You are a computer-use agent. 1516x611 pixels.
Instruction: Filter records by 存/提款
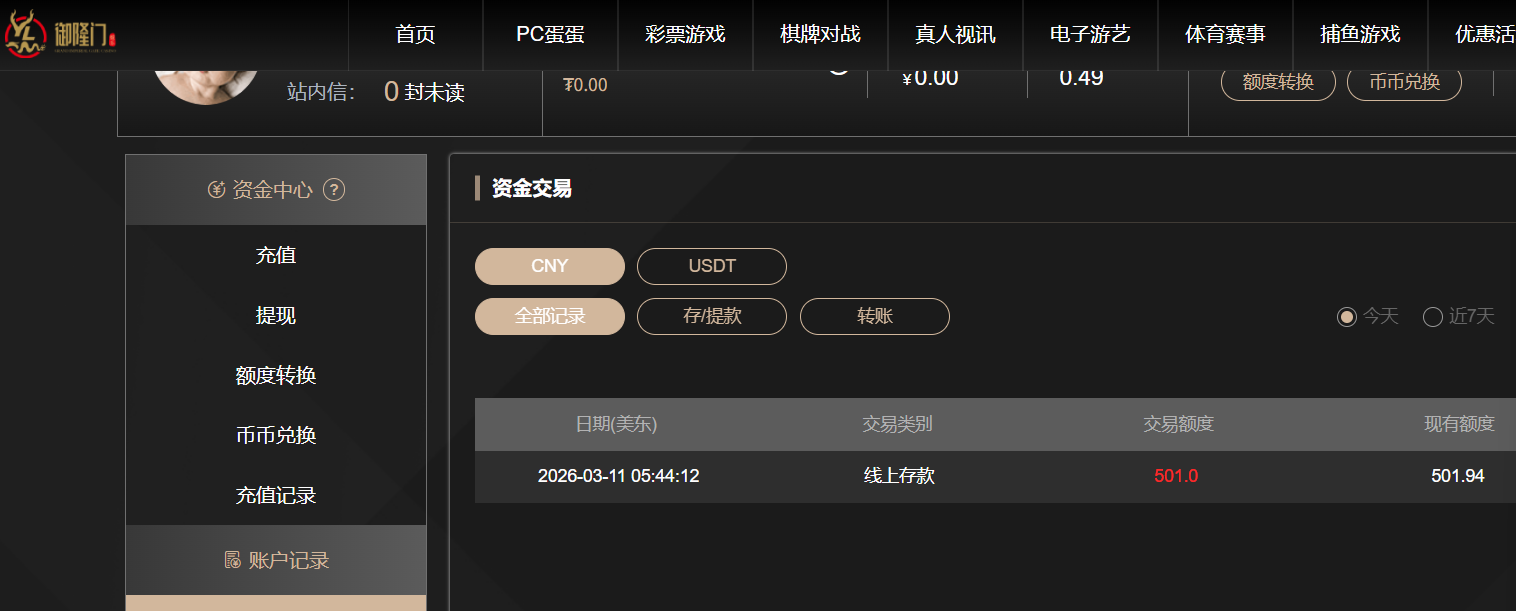tap(712, 316)
